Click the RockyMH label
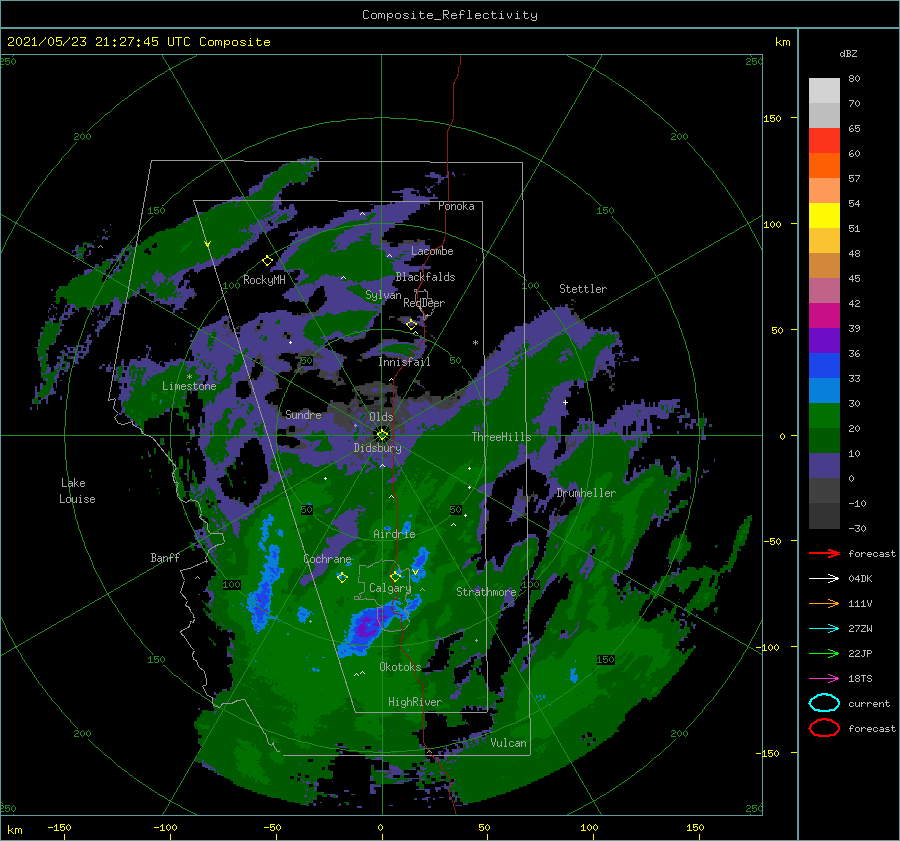The height and width of the screenshot is (841, 900). click(x=264, y=280)
